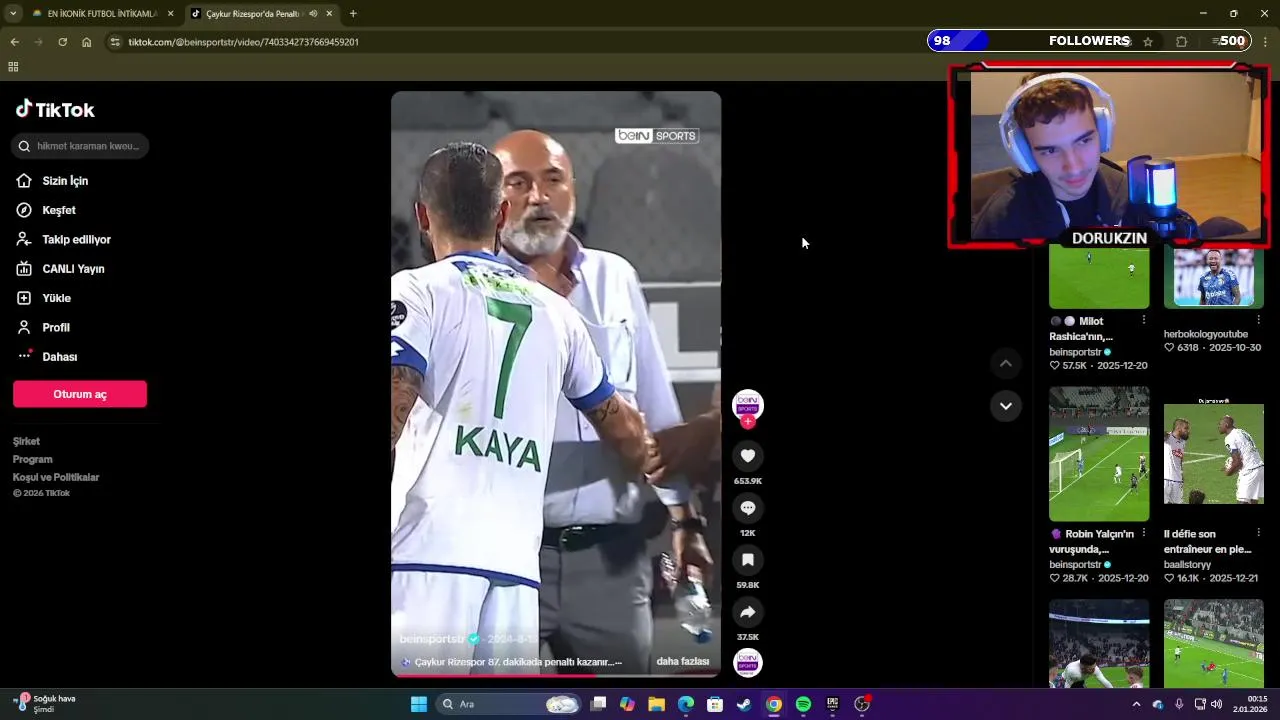Open Epic Games Launcher from the taskbar
Screen dimensions: 1280x720
(x=832, y=704)
